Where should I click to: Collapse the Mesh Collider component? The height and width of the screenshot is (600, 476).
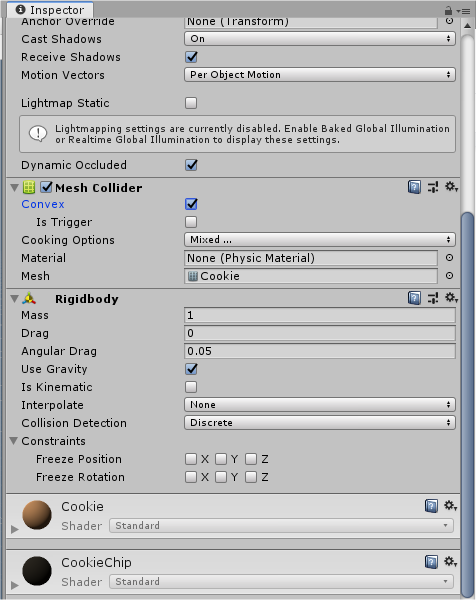pos(15,188)
